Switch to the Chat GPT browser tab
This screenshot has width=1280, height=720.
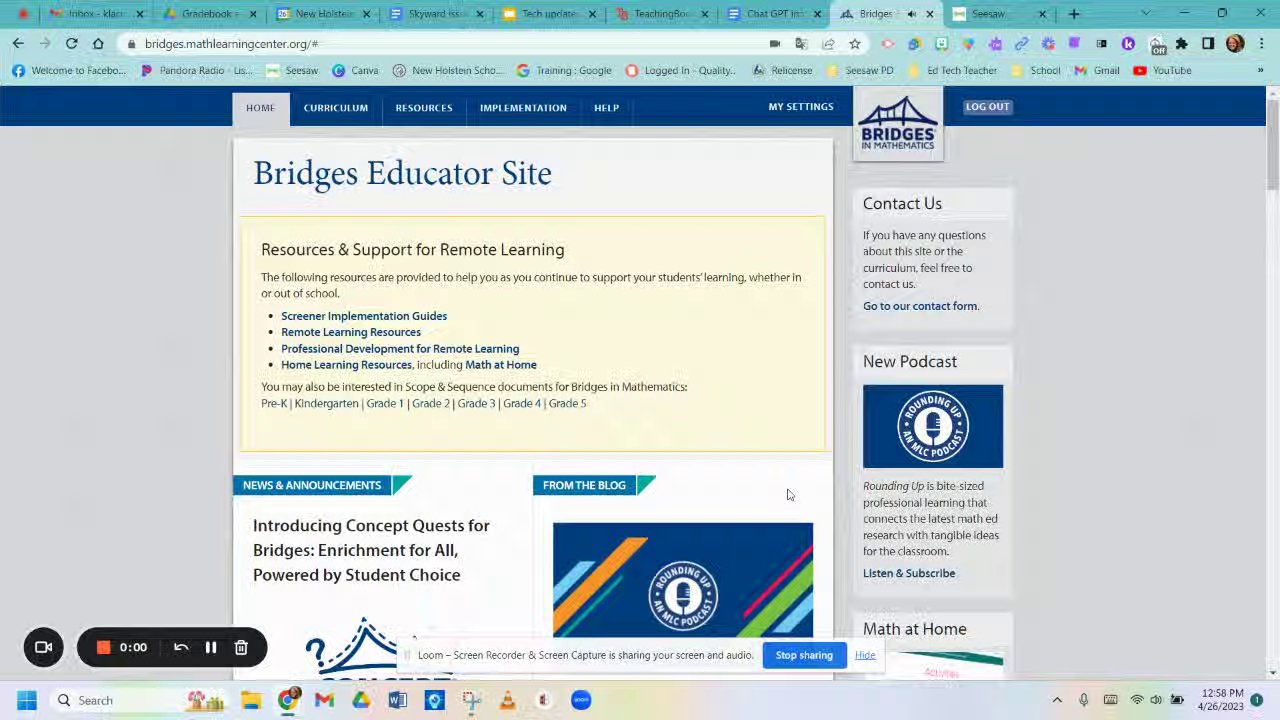coord(775,14)
